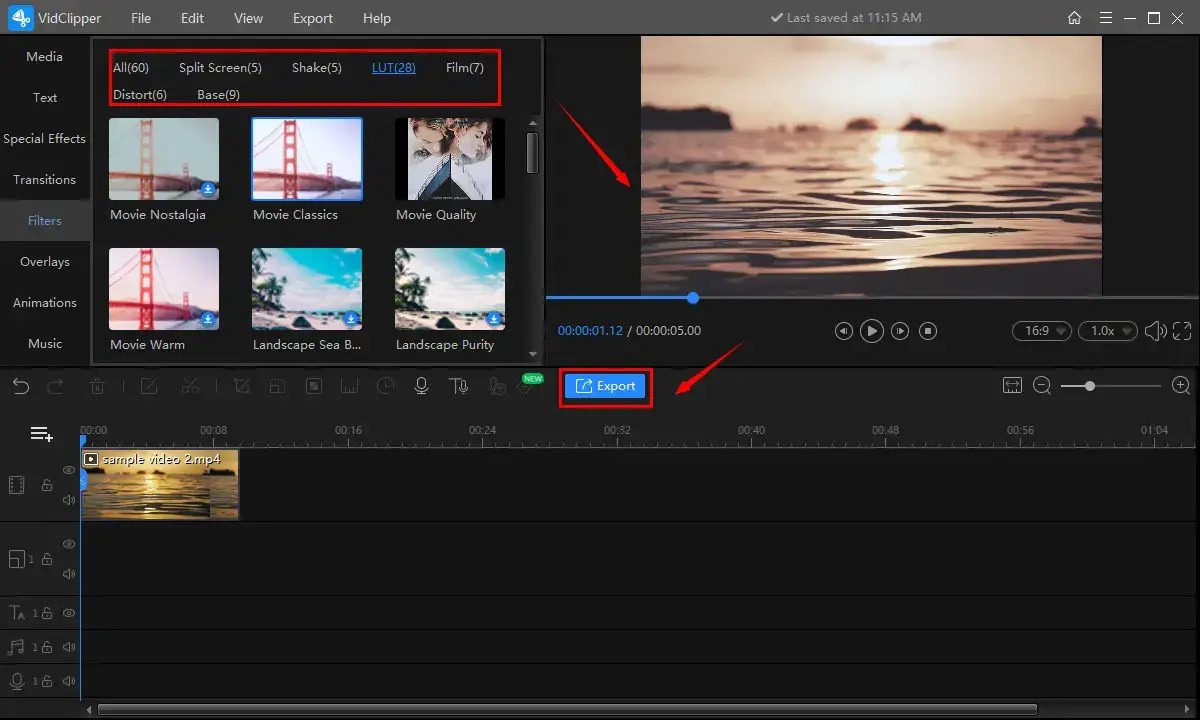Screen dimensions: 1200x720
Task: Click the Redo icon above the timeline
Action: [x=57, y=386]
